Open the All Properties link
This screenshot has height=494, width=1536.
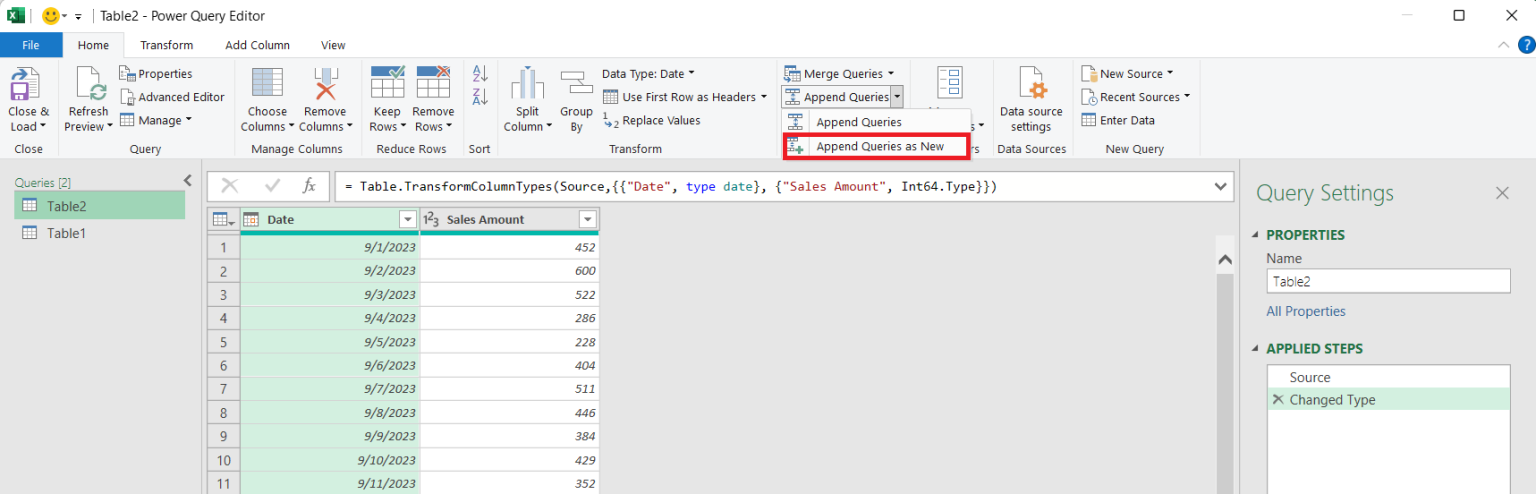click(1305, 311)
